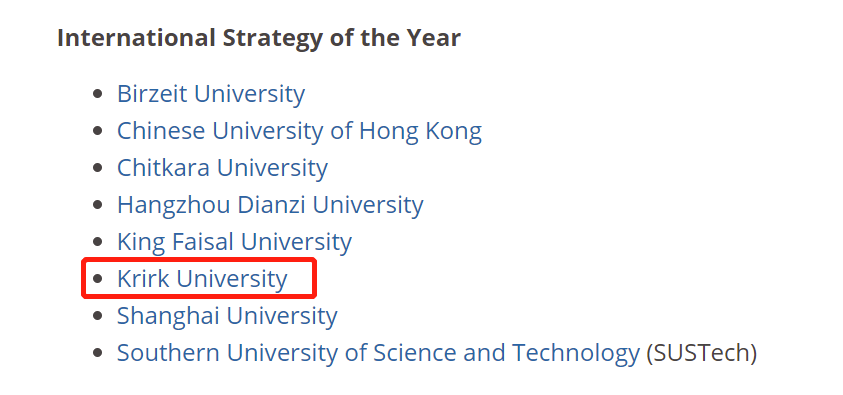Click the bullet beside Southern University of Science
The image size is (843, 395).
pos(97,353)
